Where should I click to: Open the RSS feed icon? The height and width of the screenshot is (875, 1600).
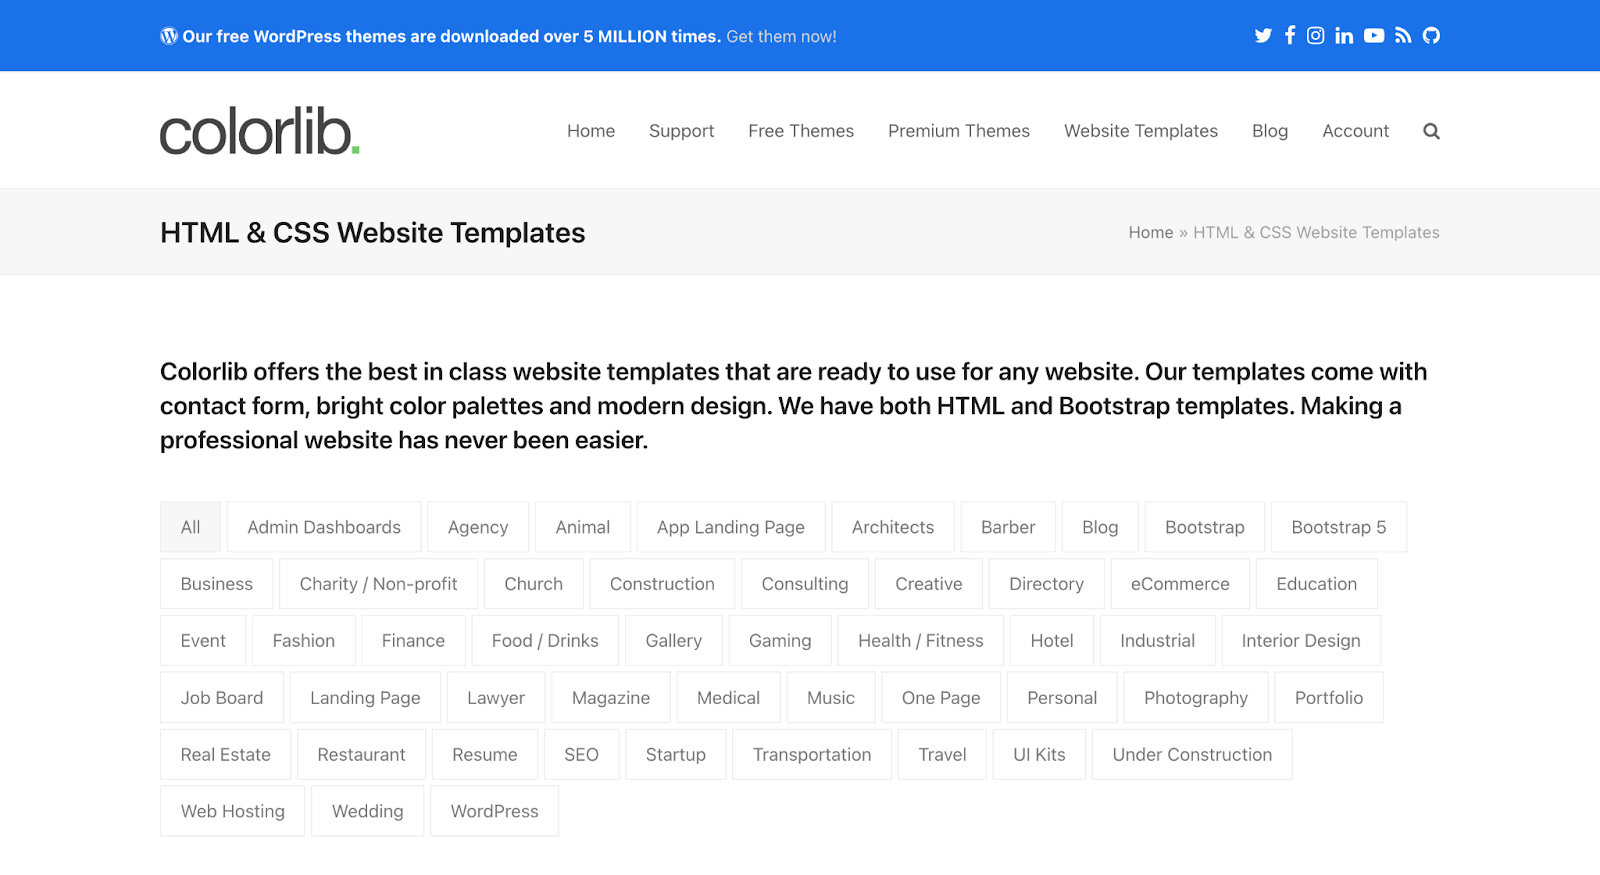(x=1403, y=36)
